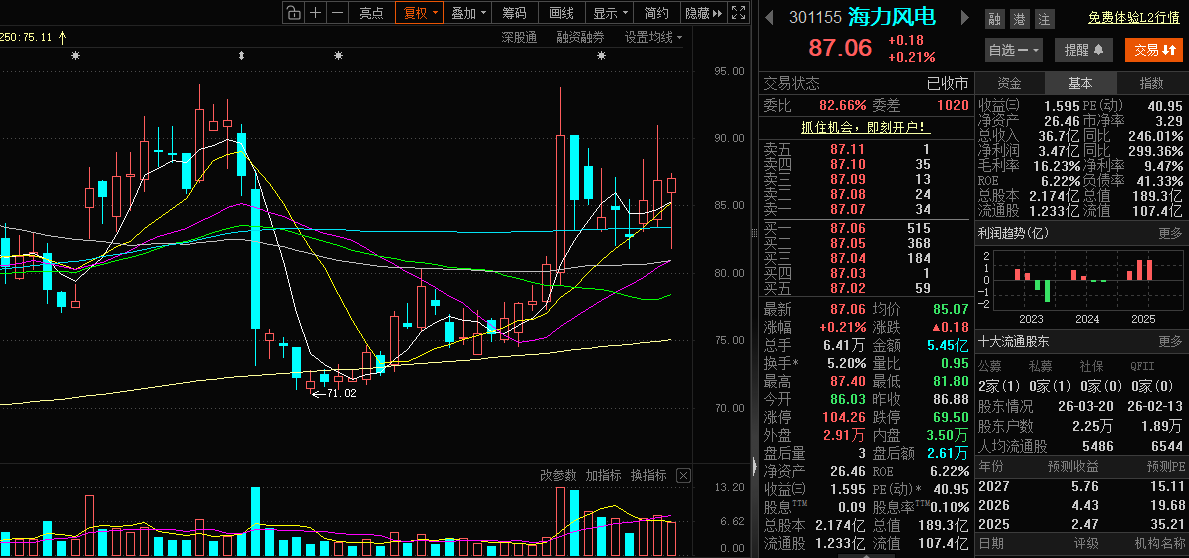Click the 机构名称 column header
Viewport: 1189px width, 558px height.
click(1159, 544)
